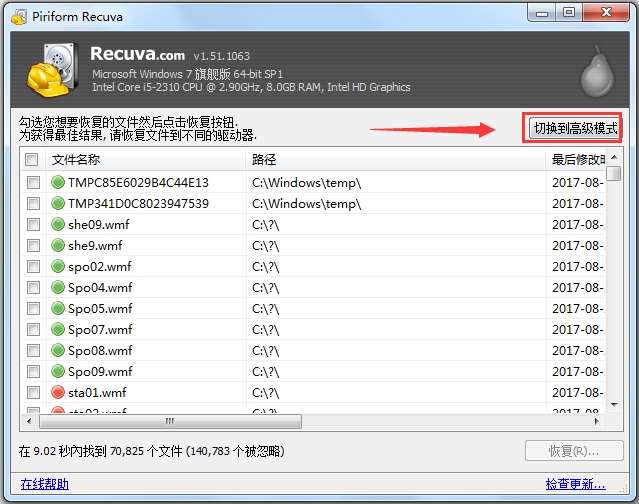The image size is (639, 504).
Task: Check the sta01.wmf checkbox
Action: click(33, 392)
